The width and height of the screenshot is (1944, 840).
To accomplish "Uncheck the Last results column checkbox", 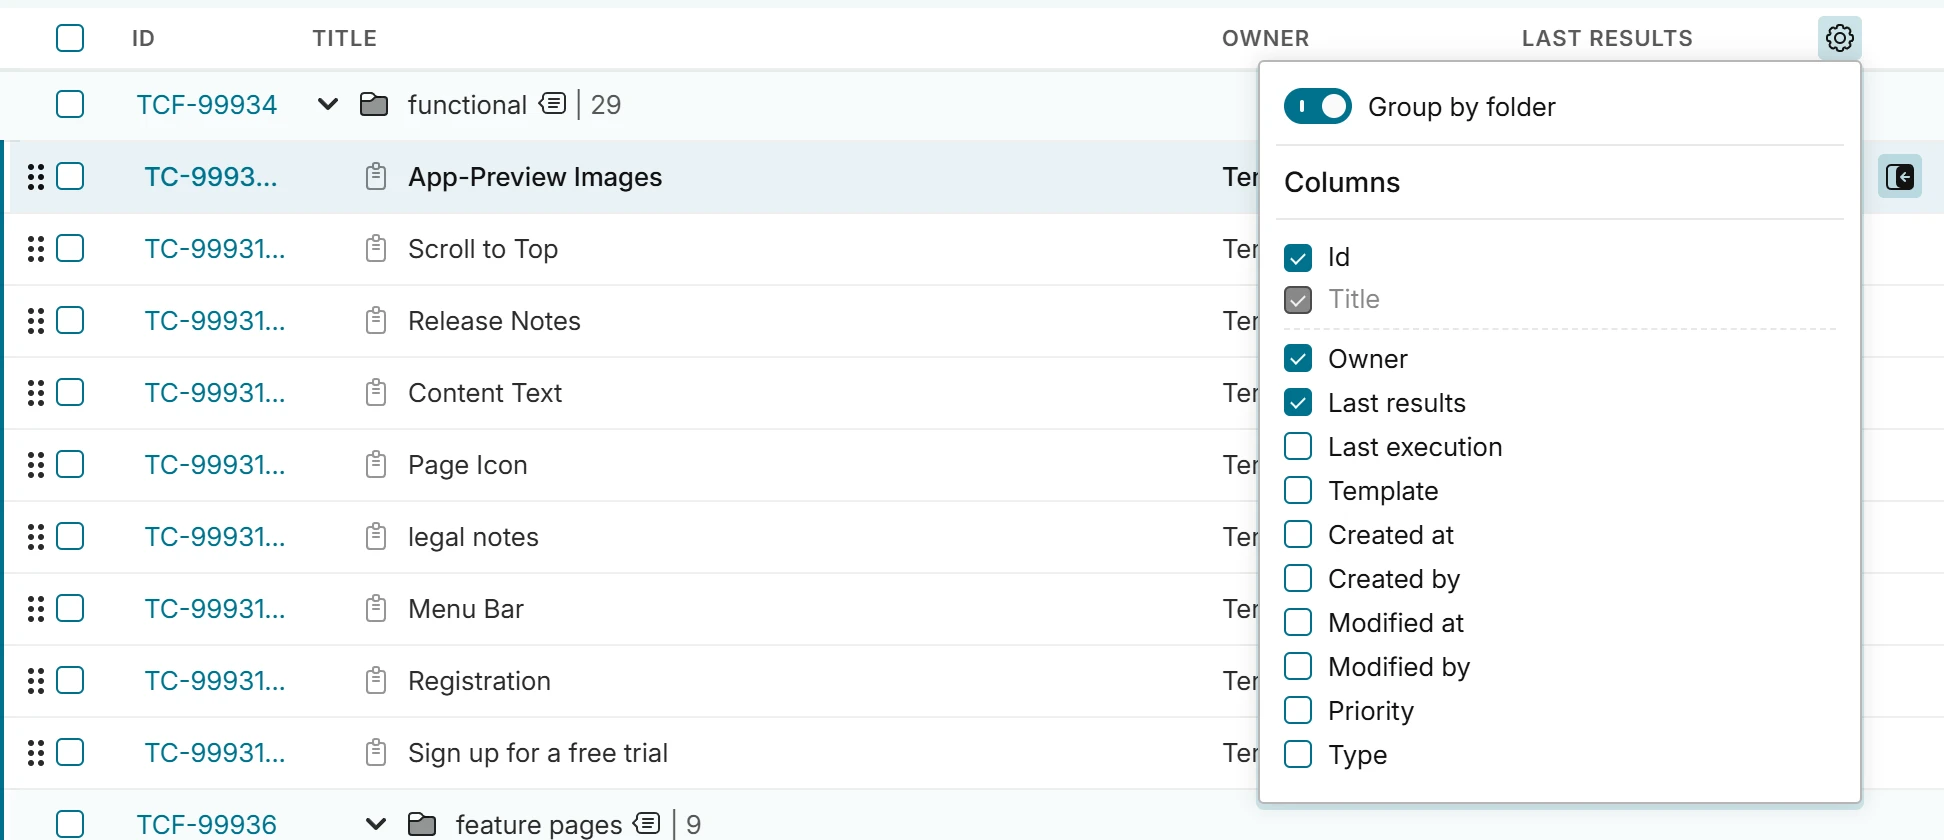I will click(x=1298, y=402).
